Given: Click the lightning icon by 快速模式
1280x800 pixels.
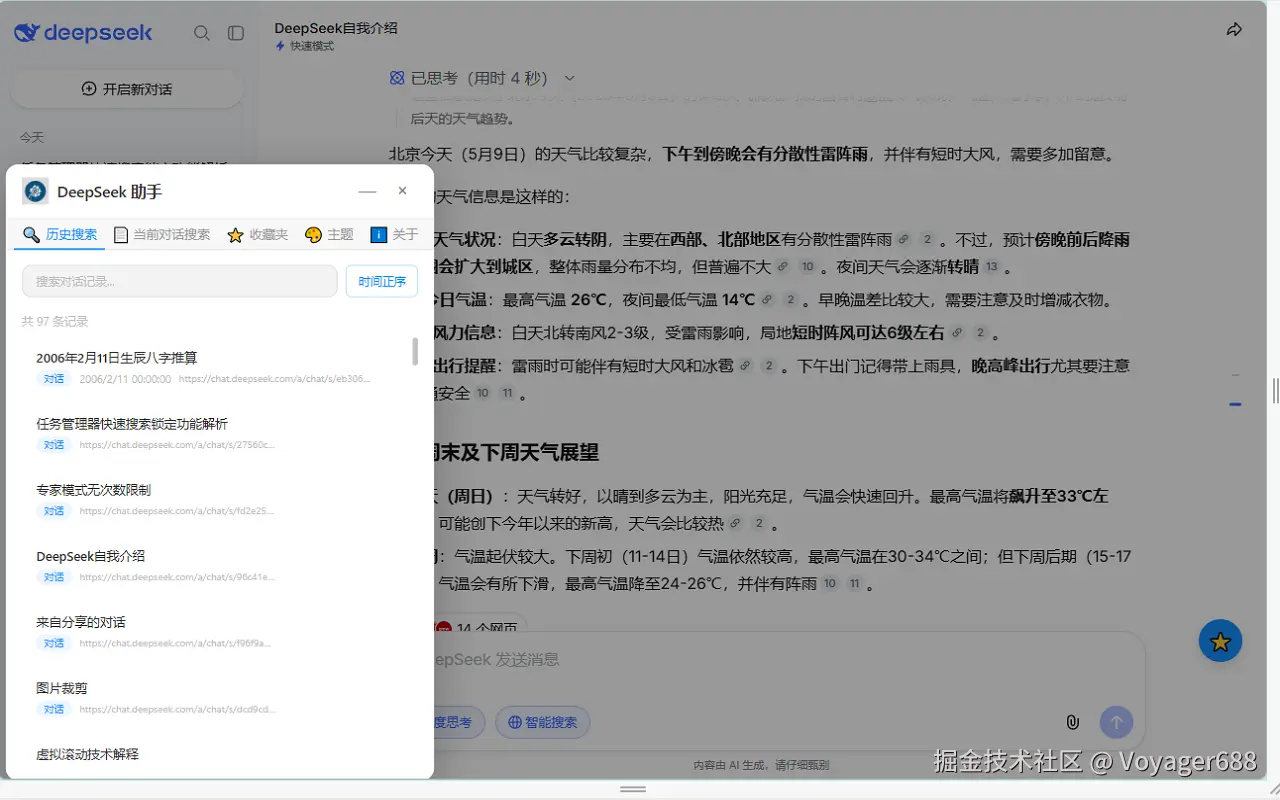Looking at the screenshot, I should (280, 46).
